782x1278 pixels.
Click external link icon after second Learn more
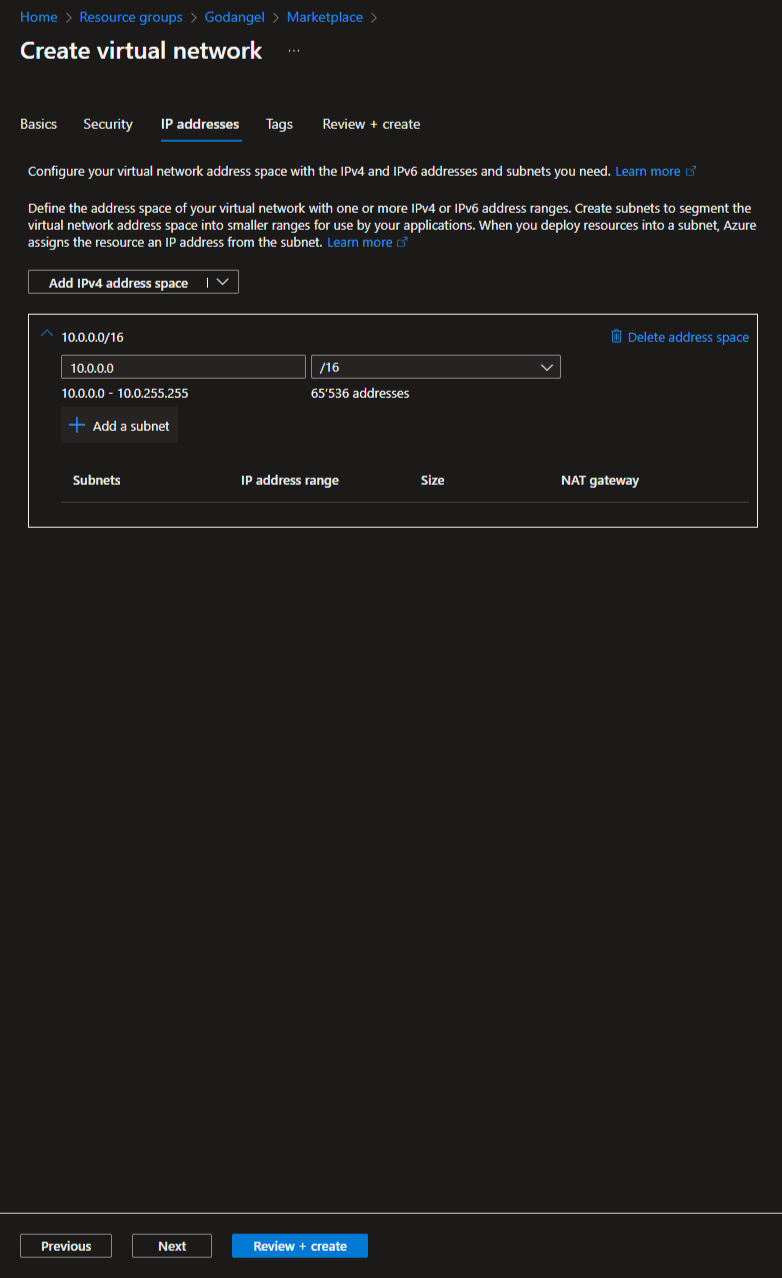[x=403, y=242]
